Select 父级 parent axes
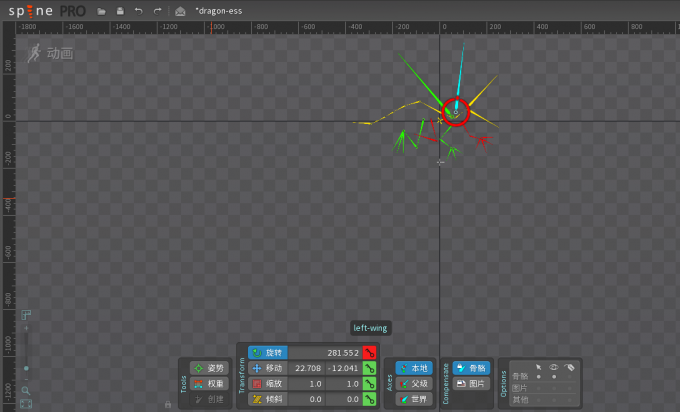This screenshot has width=680, height=412. coord(414,384)
